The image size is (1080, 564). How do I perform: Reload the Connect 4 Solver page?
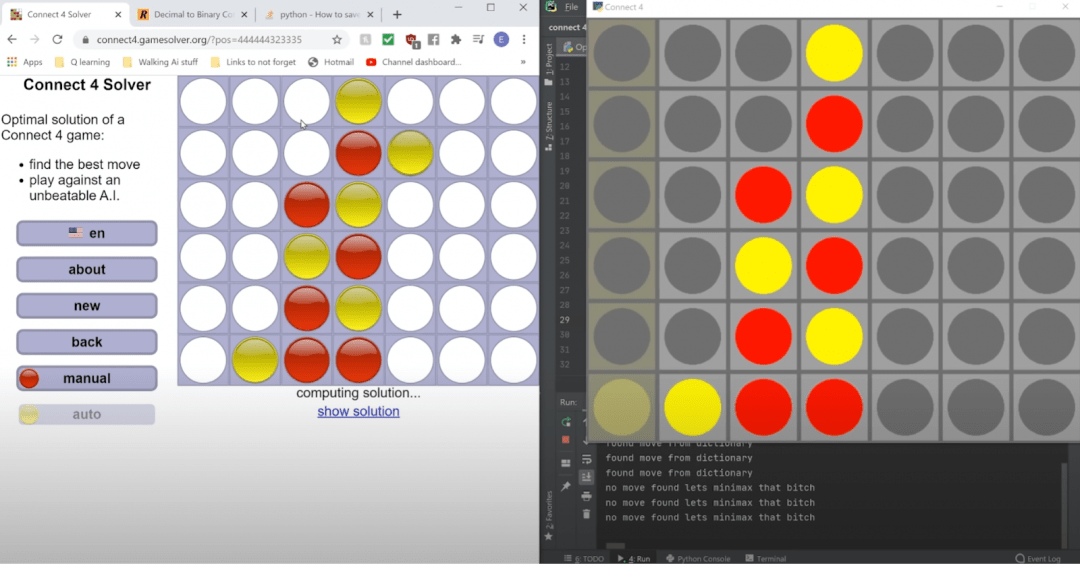coord(58,39)
